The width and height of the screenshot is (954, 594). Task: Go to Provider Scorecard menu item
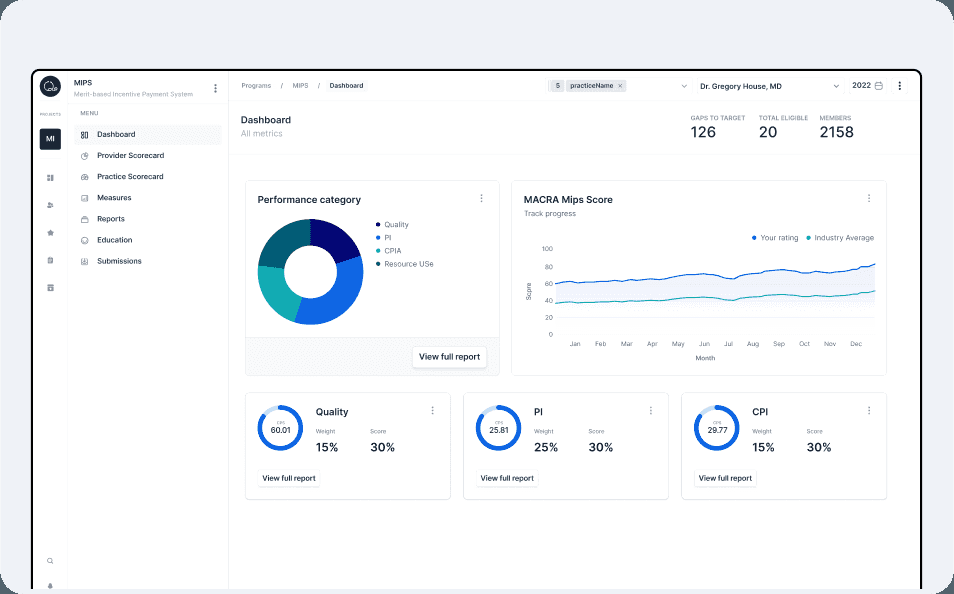130,156
